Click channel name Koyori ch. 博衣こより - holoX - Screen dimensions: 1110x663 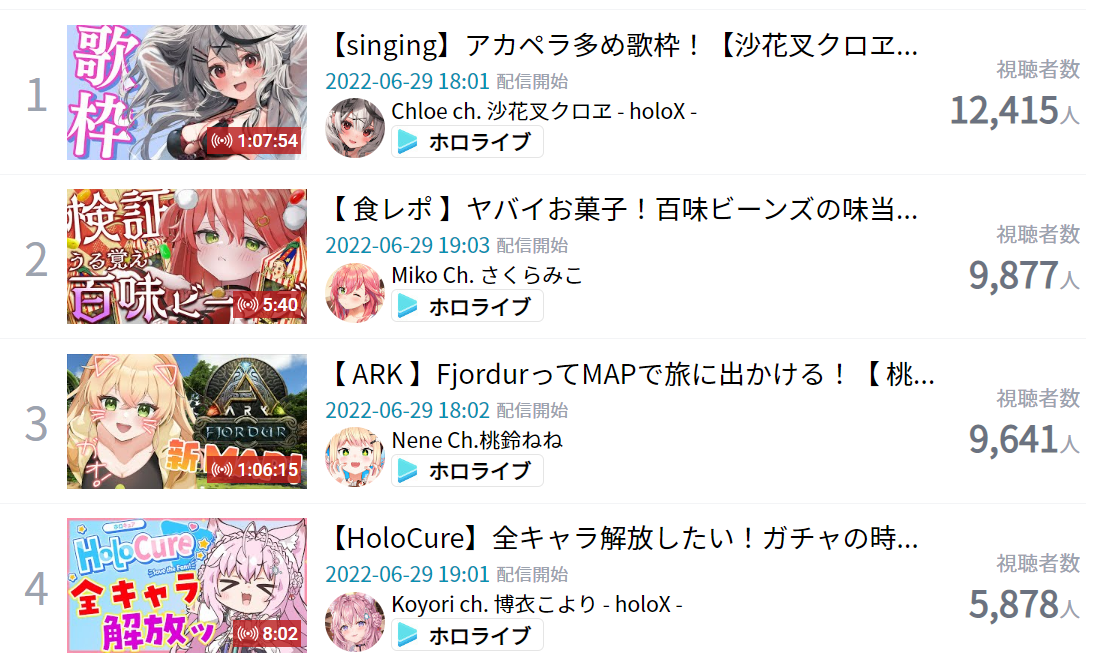537,604
